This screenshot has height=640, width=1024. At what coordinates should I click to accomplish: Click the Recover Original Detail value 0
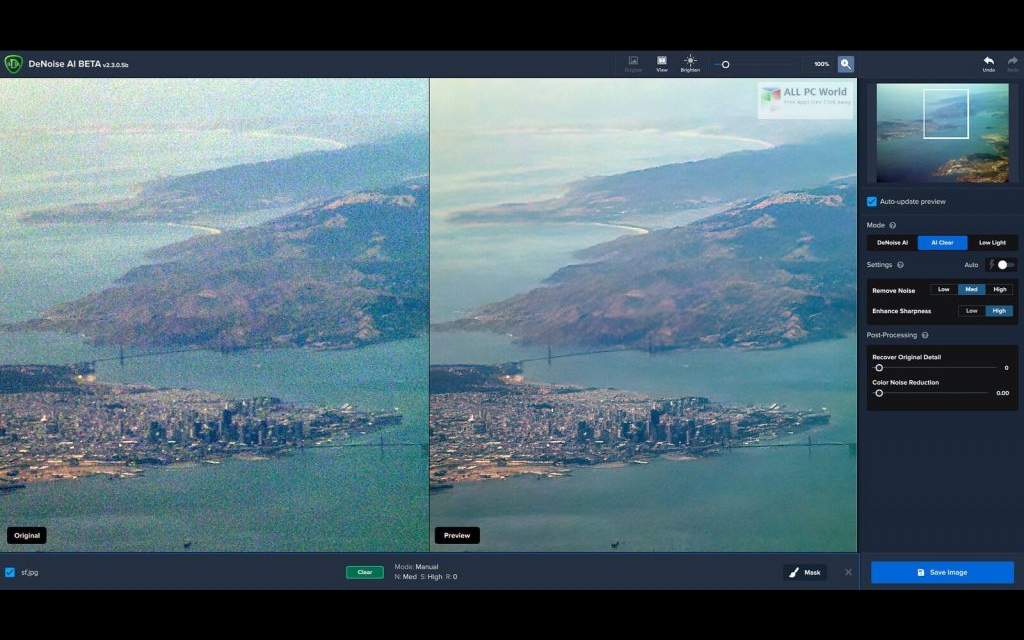click(x=1006, y=368)
